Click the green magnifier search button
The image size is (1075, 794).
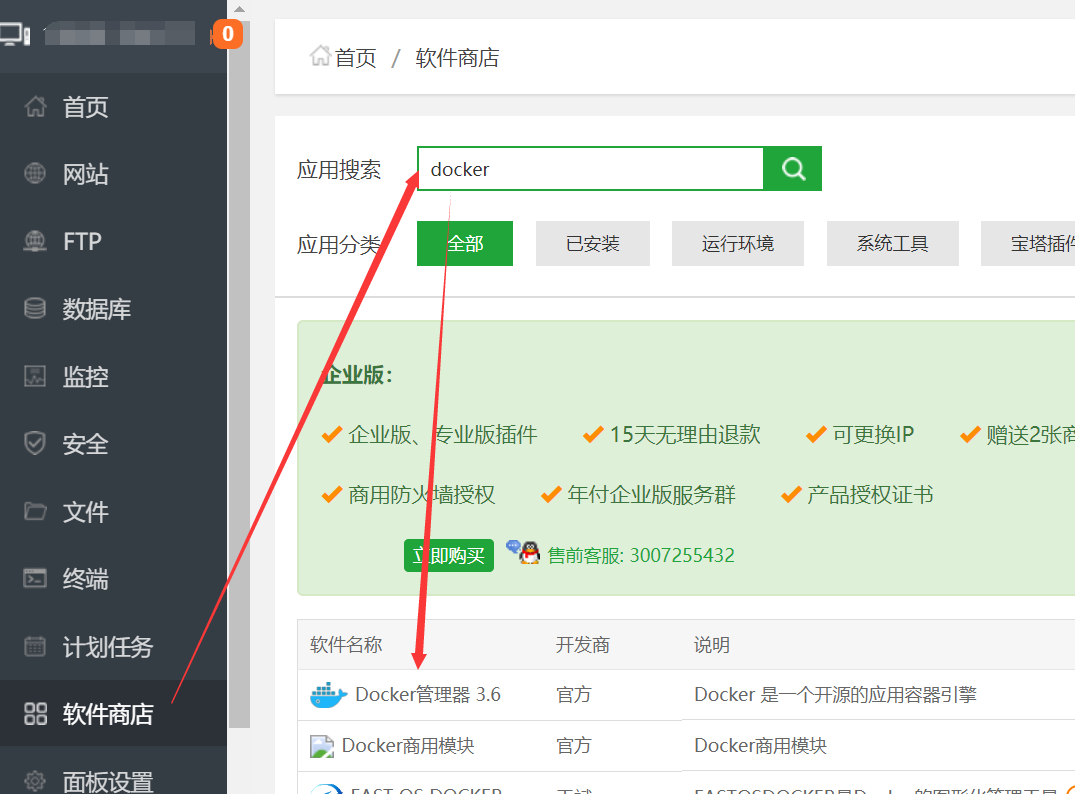click(793, 168)
